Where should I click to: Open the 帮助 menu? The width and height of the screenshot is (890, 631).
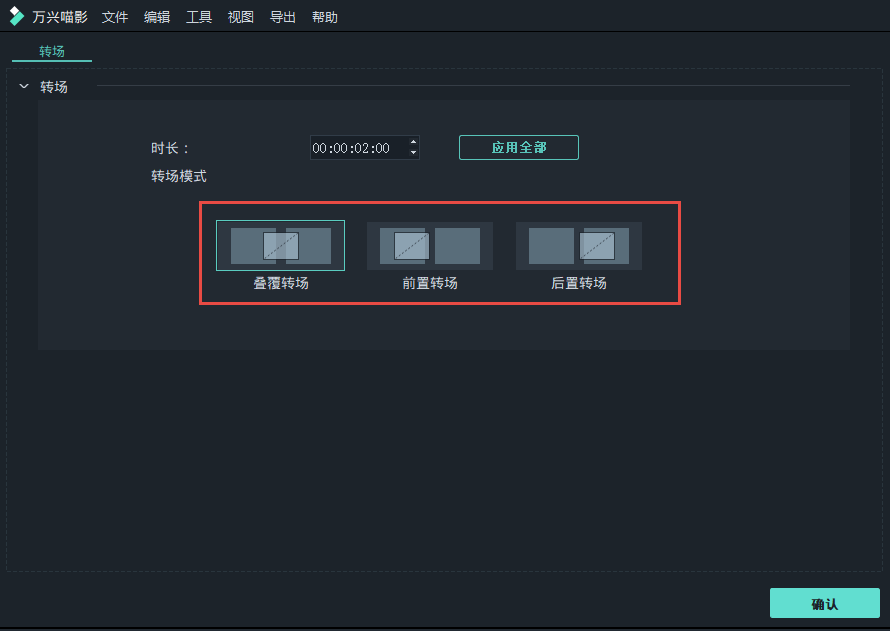[x=324, y=16]
